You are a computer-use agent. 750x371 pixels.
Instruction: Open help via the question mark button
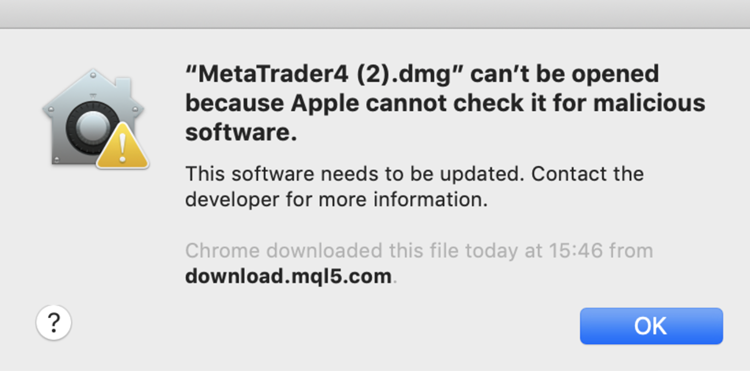tap(54, 323)
